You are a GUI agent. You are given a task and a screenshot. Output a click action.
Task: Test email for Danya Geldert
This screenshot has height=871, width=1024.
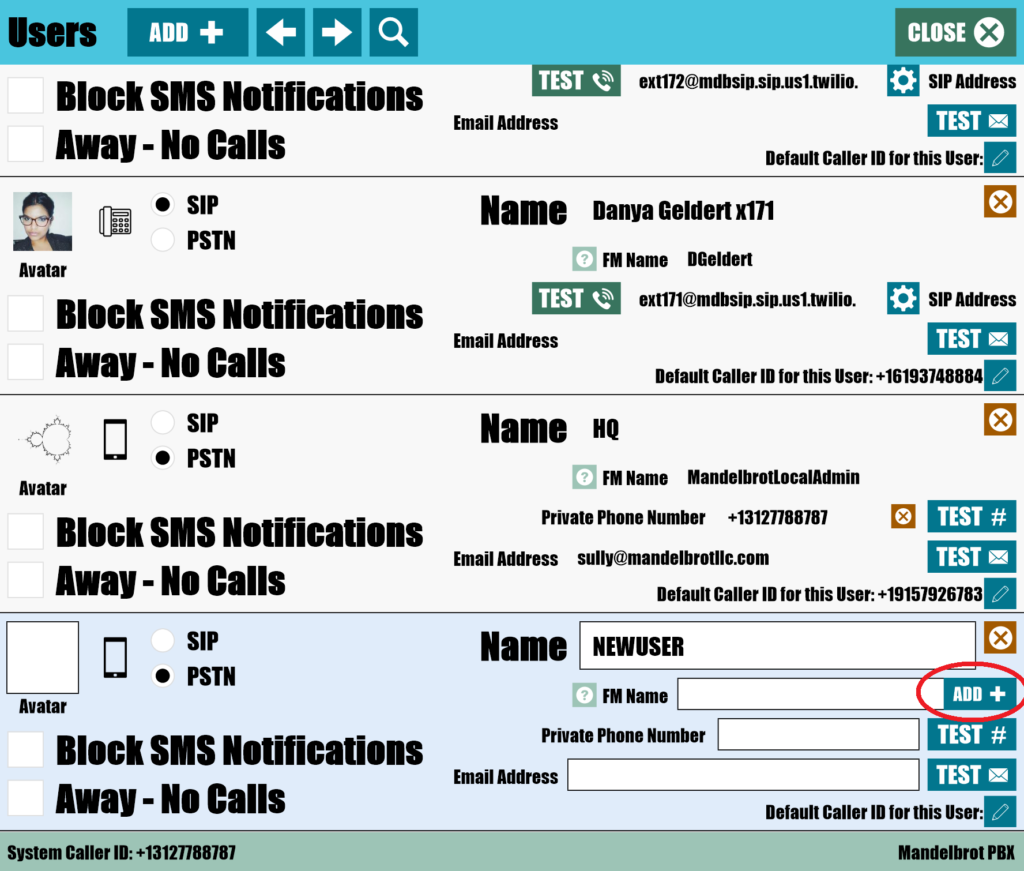pyautogui.click(x=972, y=339)
